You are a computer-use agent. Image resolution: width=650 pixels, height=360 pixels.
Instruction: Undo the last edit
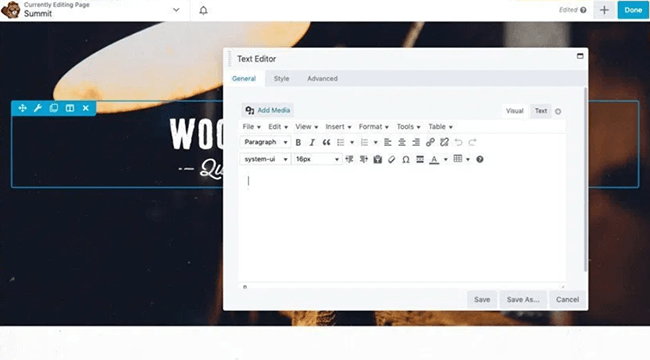pyautogui.click(x=458, y=142)
